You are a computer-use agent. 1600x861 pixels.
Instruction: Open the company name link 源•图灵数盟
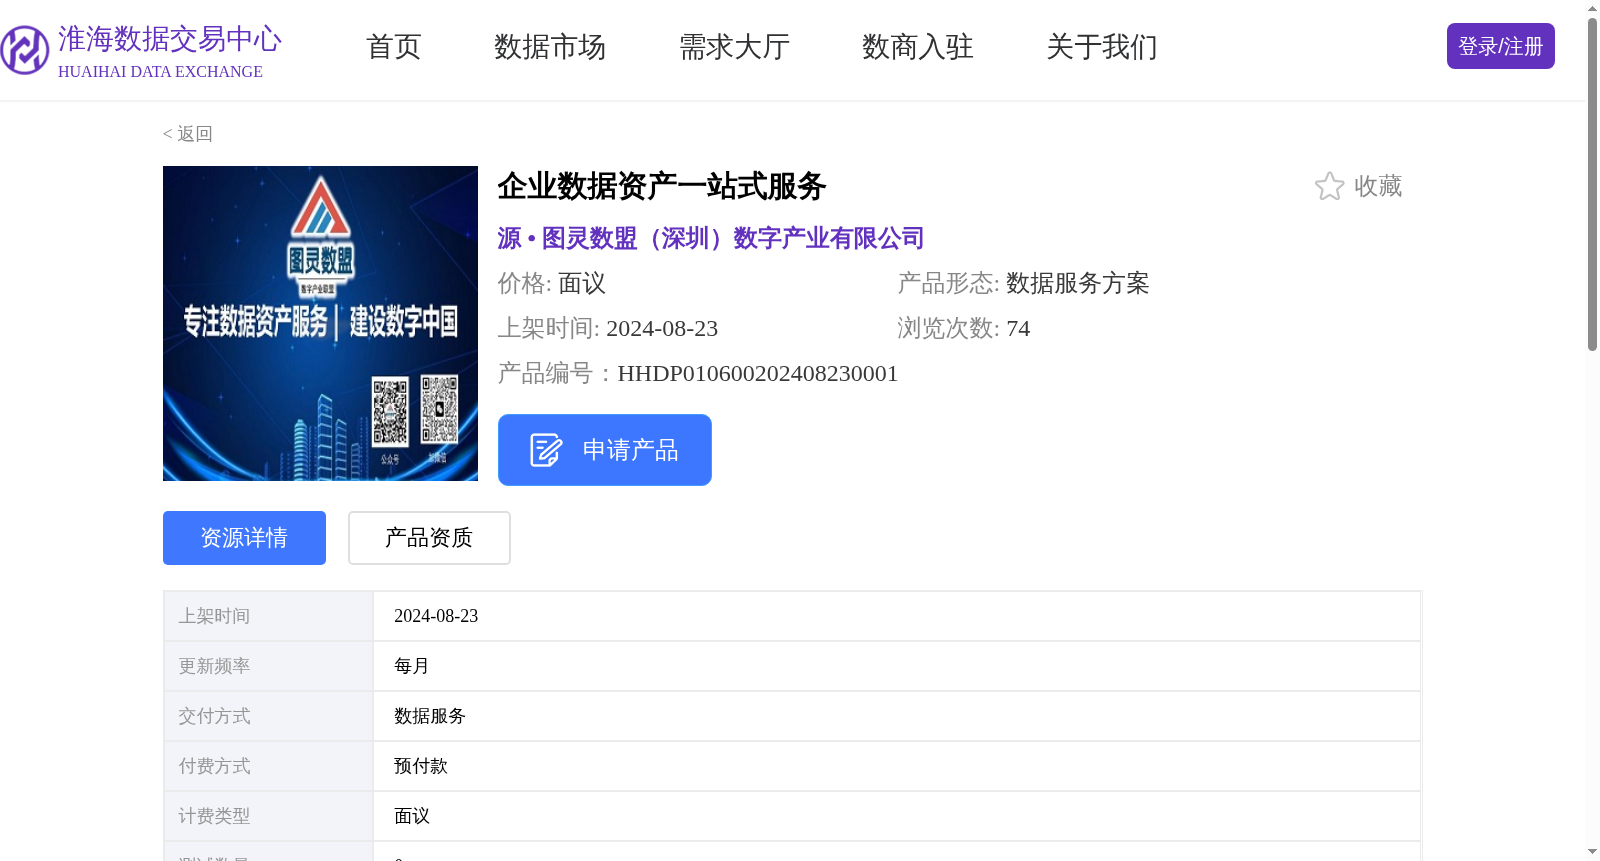[x=711, y=238]
